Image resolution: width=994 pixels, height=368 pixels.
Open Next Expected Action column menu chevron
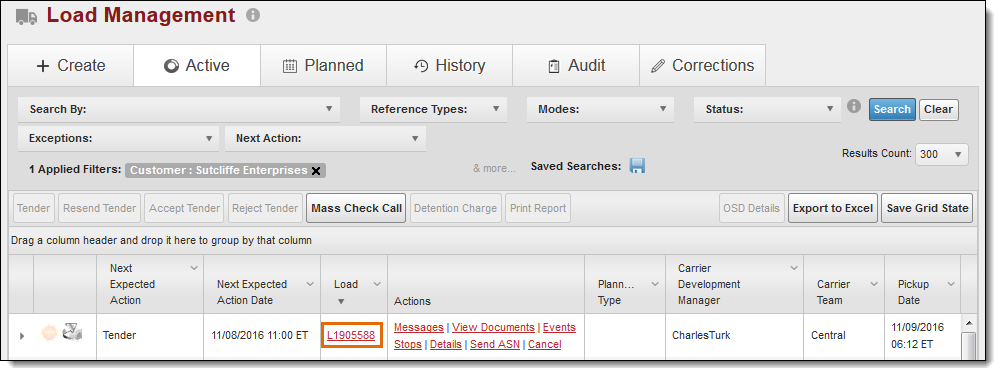coord(194,269)
